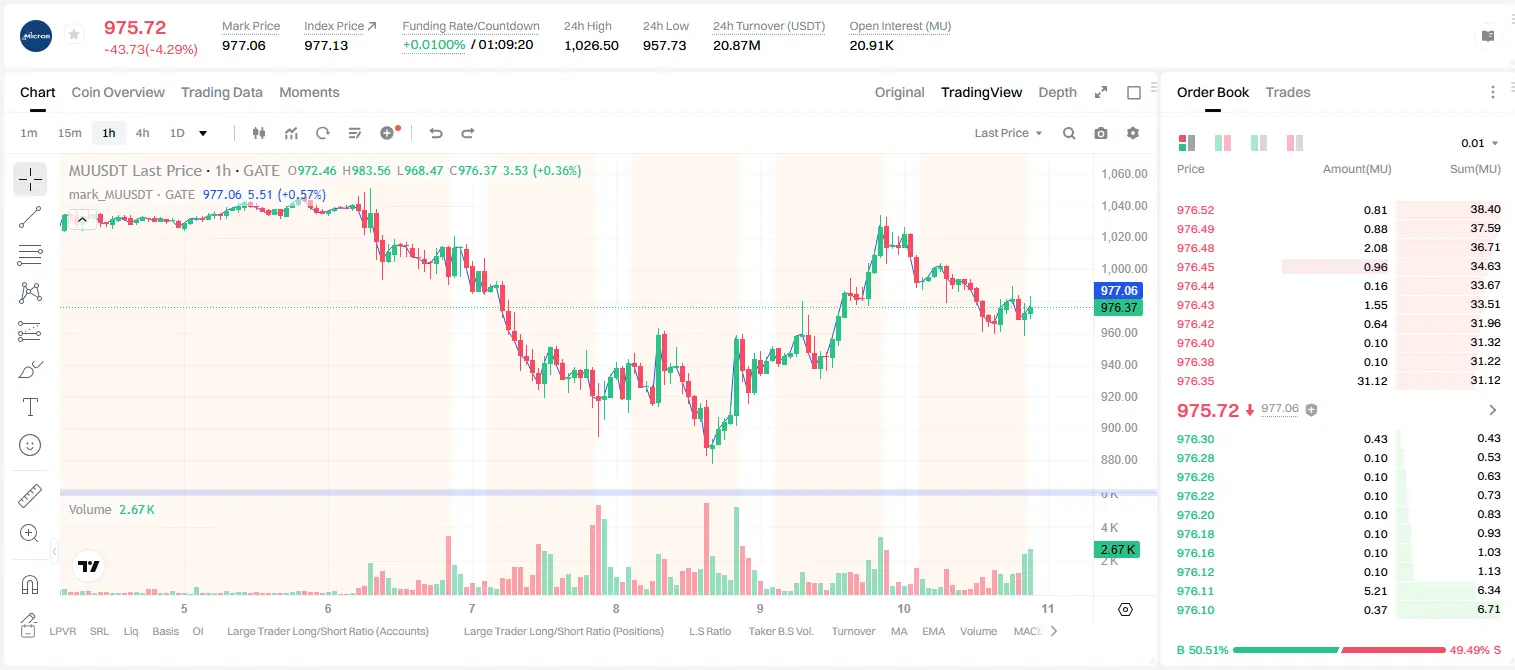Click the chart snapshot camera icon

[1101, 133]
